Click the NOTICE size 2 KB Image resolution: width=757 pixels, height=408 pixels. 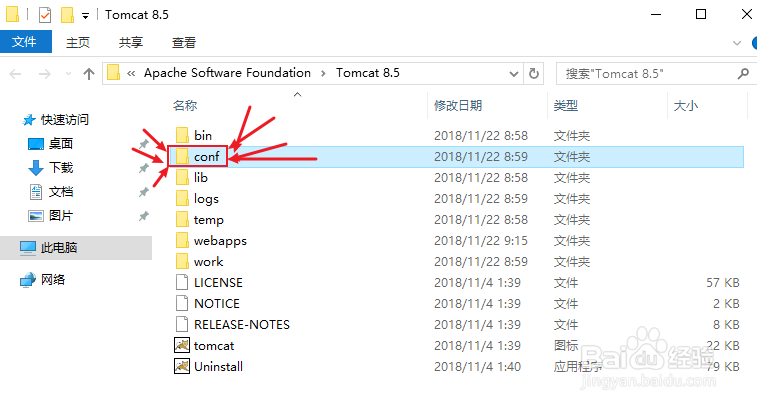point(727,304)
